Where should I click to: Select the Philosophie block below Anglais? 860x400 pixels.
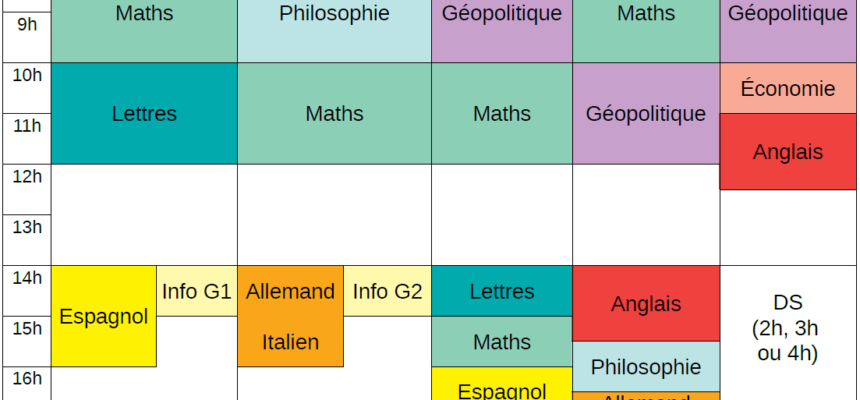tap(645, 366)
